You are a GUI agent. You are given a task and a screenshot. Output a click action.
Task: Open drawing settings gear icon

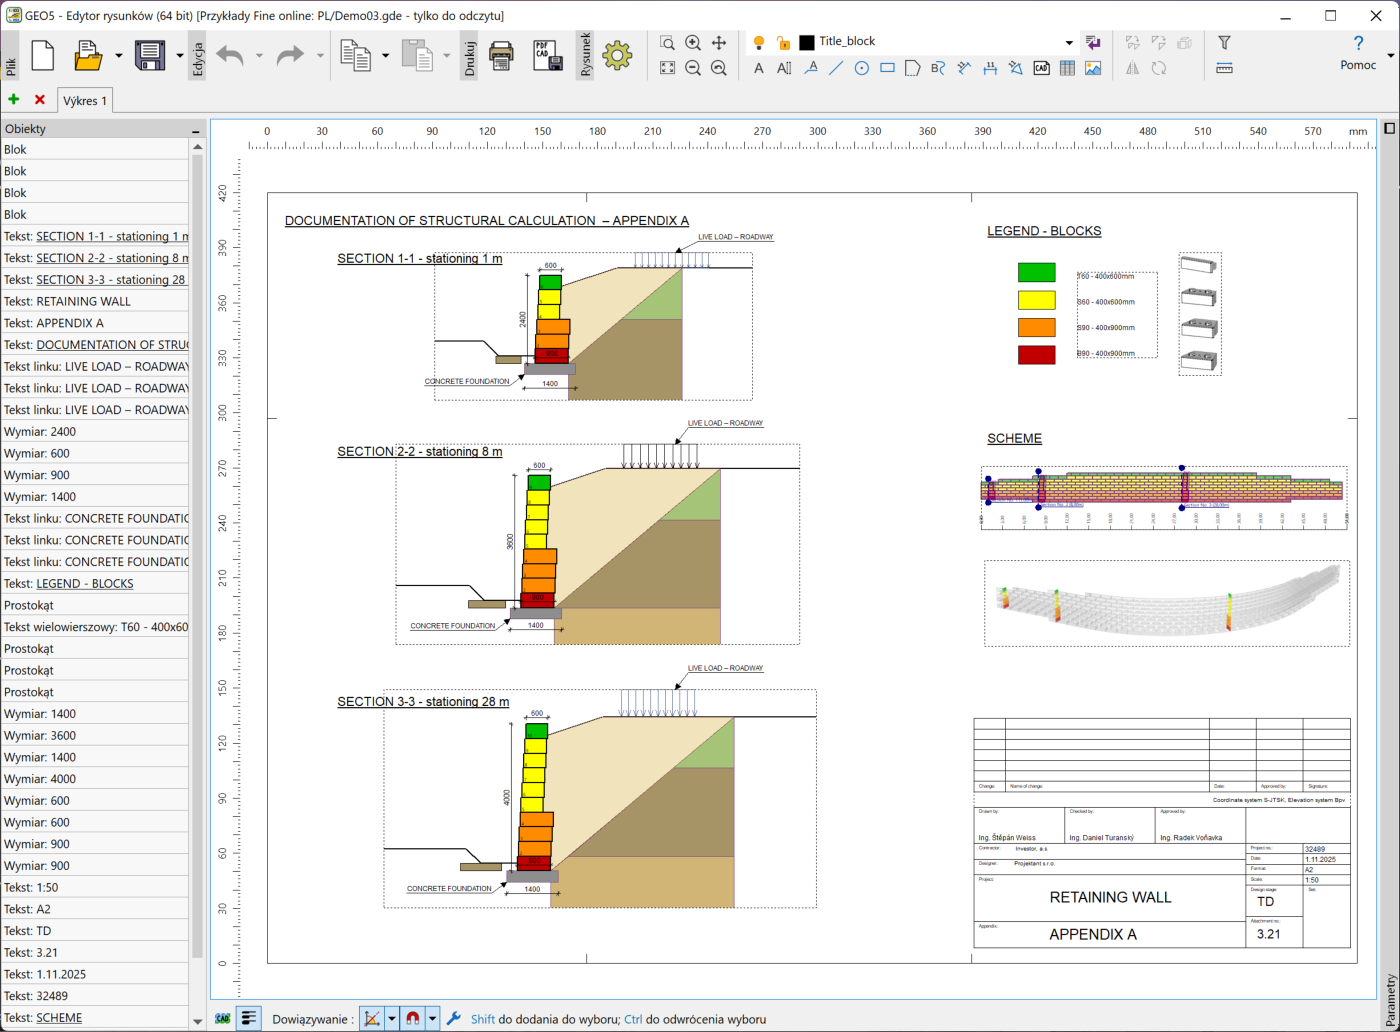click(617, 55)
